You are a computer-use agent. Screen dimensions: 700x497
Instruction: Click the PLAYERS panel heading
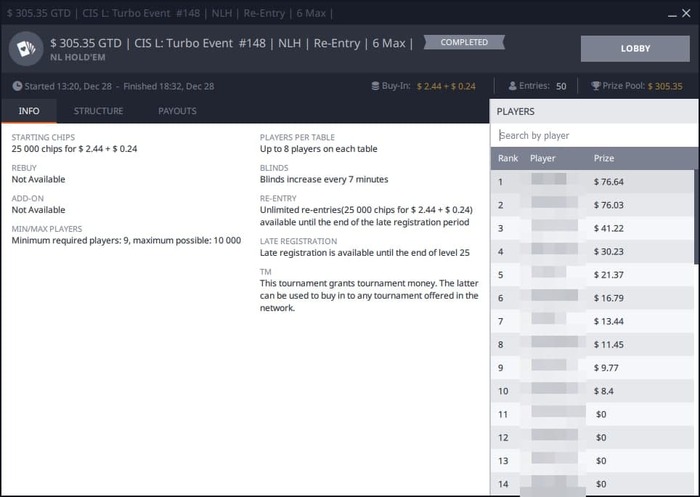pos(515,111)
